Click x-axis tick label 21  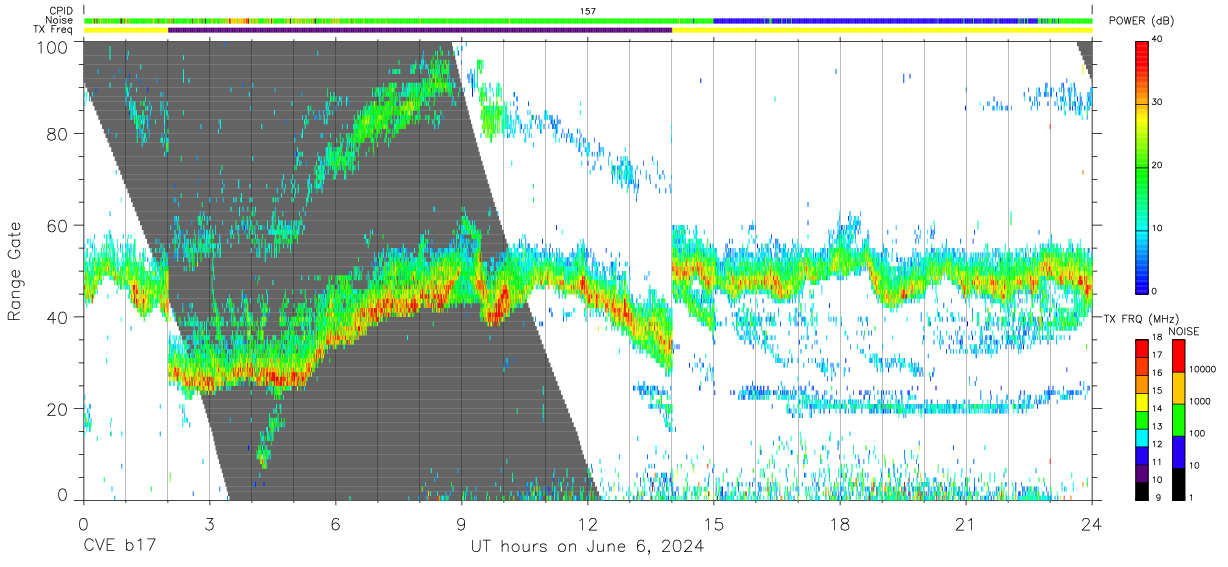point(966,524)
